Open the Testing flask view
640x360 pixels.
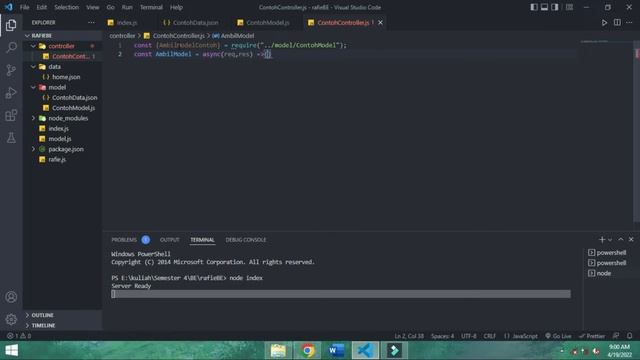[x=11, y=138]
